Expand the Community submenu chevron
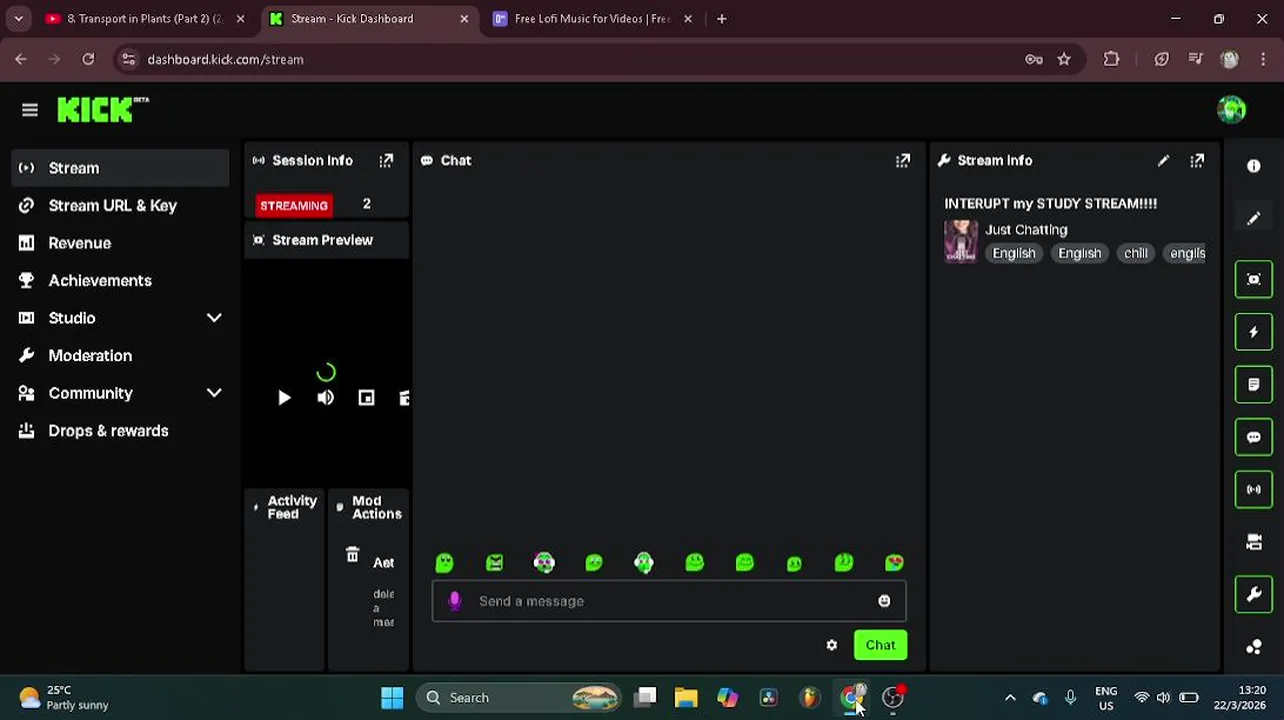 [x=214, y=393]
